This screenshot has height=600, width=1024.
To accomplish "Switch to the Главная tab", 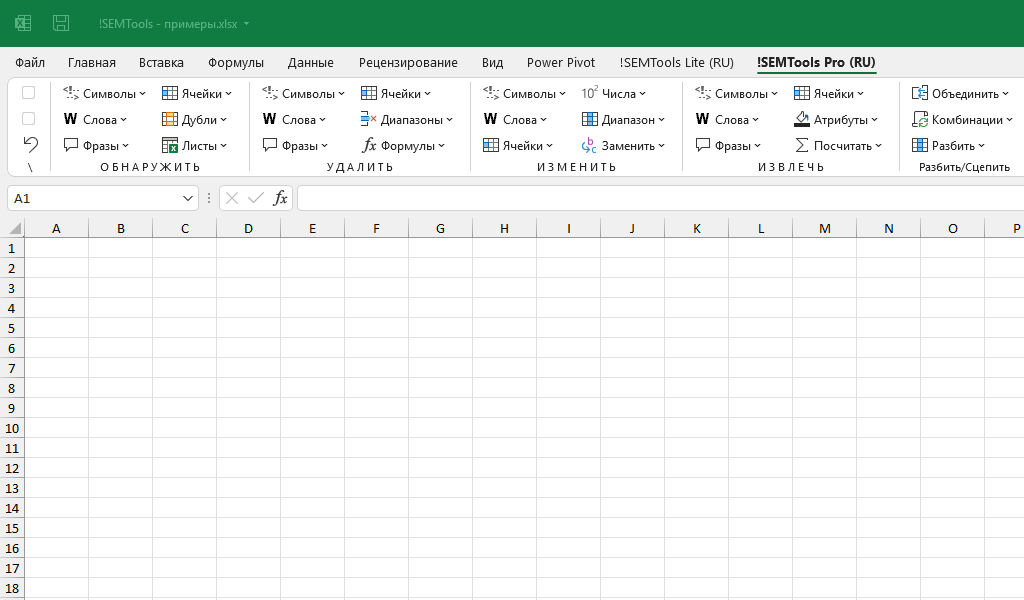I will [x=91, y=63].
